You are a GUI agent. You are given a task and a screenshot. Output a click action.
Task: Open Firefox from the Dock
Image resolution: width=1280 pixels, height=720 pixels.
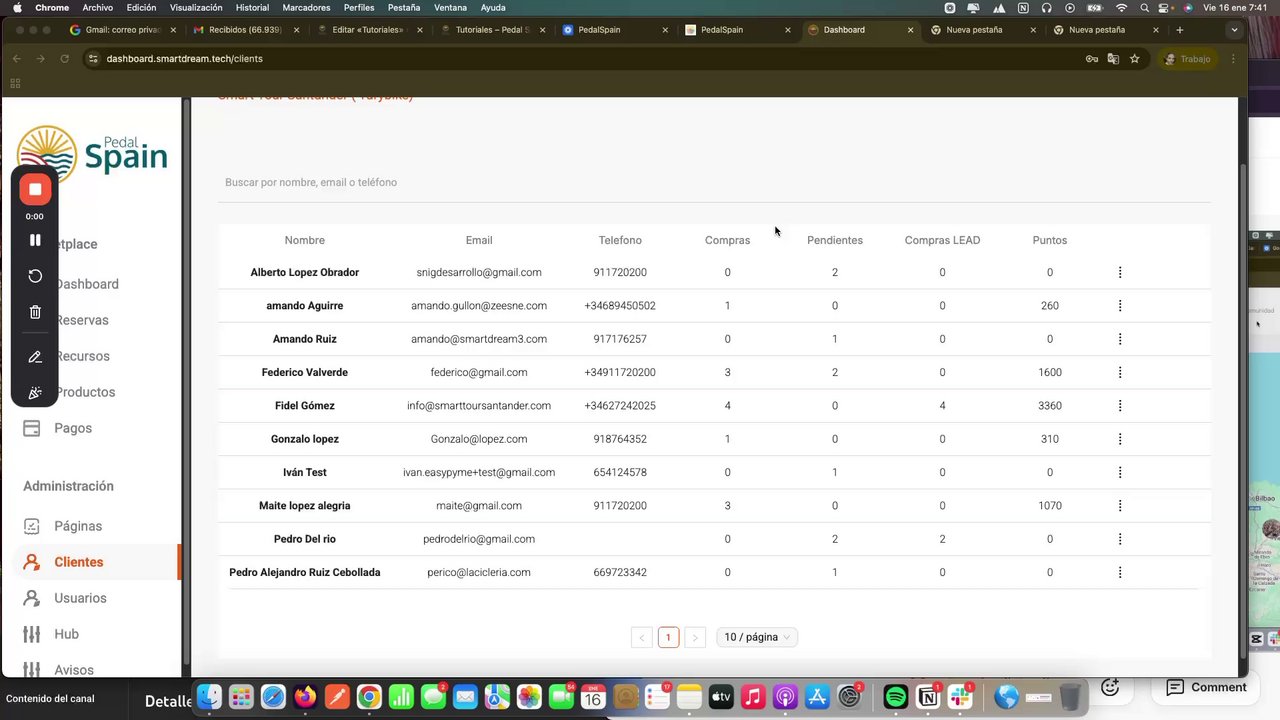point(305,697)
